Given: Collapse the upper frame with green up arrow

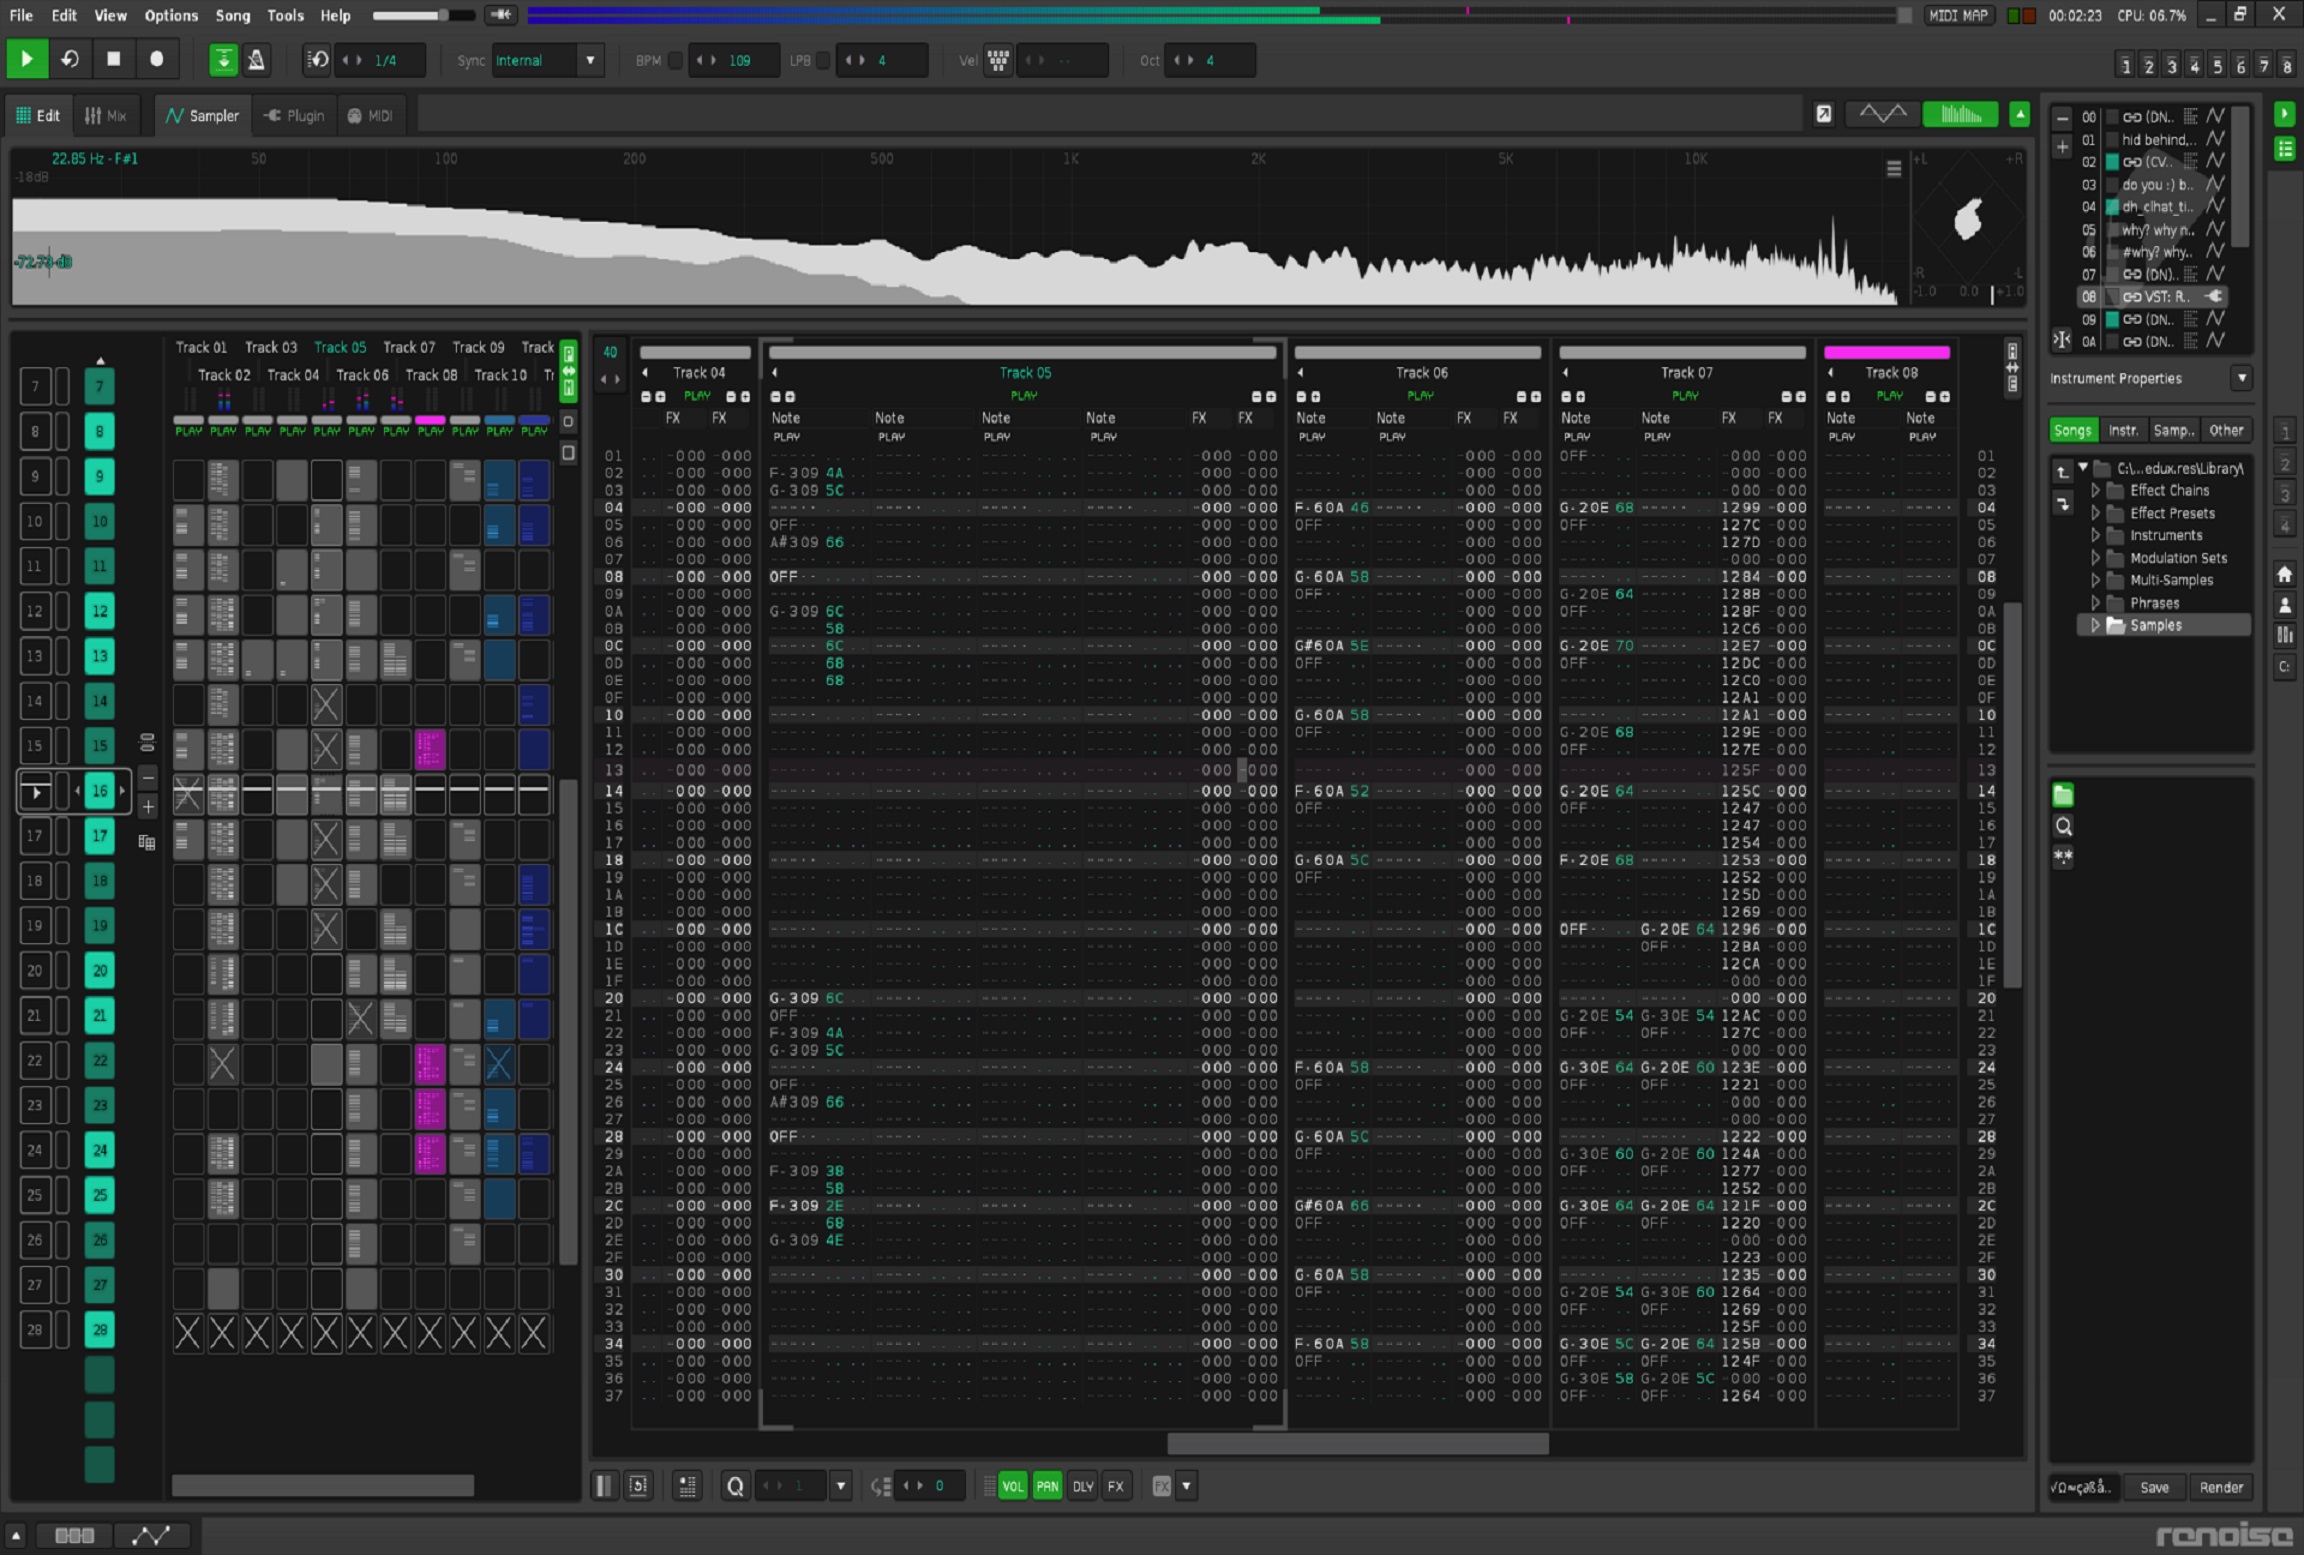Looking at the screenshot, I should click(x=2019, y=115).
